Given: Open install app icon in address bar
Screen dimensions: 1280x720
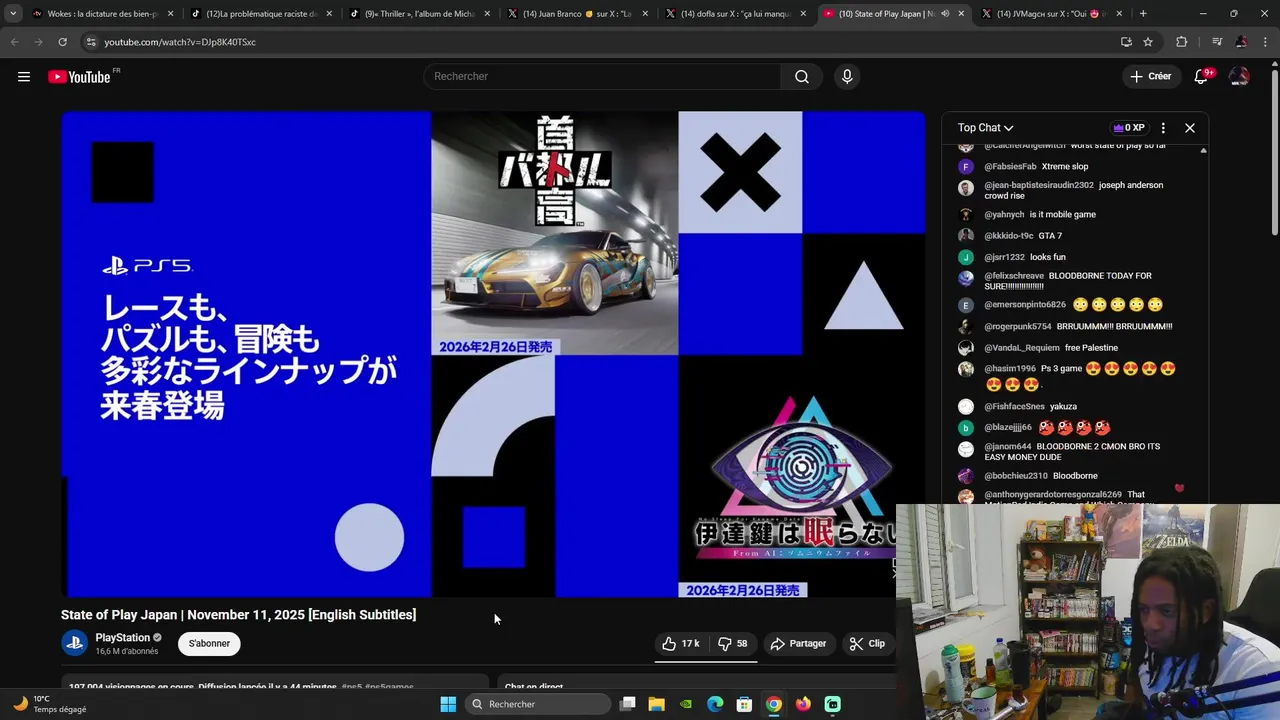Looking at the screenshot, I should pos(1126,42).
